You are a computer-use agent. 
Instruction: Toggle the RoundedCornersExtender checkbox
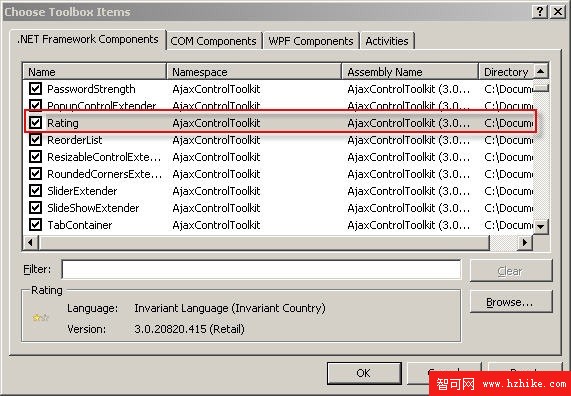[x=35, y=174]
